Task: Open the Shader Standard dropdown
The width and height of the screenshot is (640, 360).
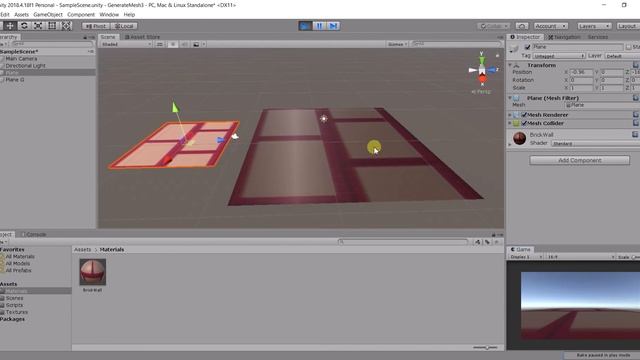Action: click(x=596, y=143)
